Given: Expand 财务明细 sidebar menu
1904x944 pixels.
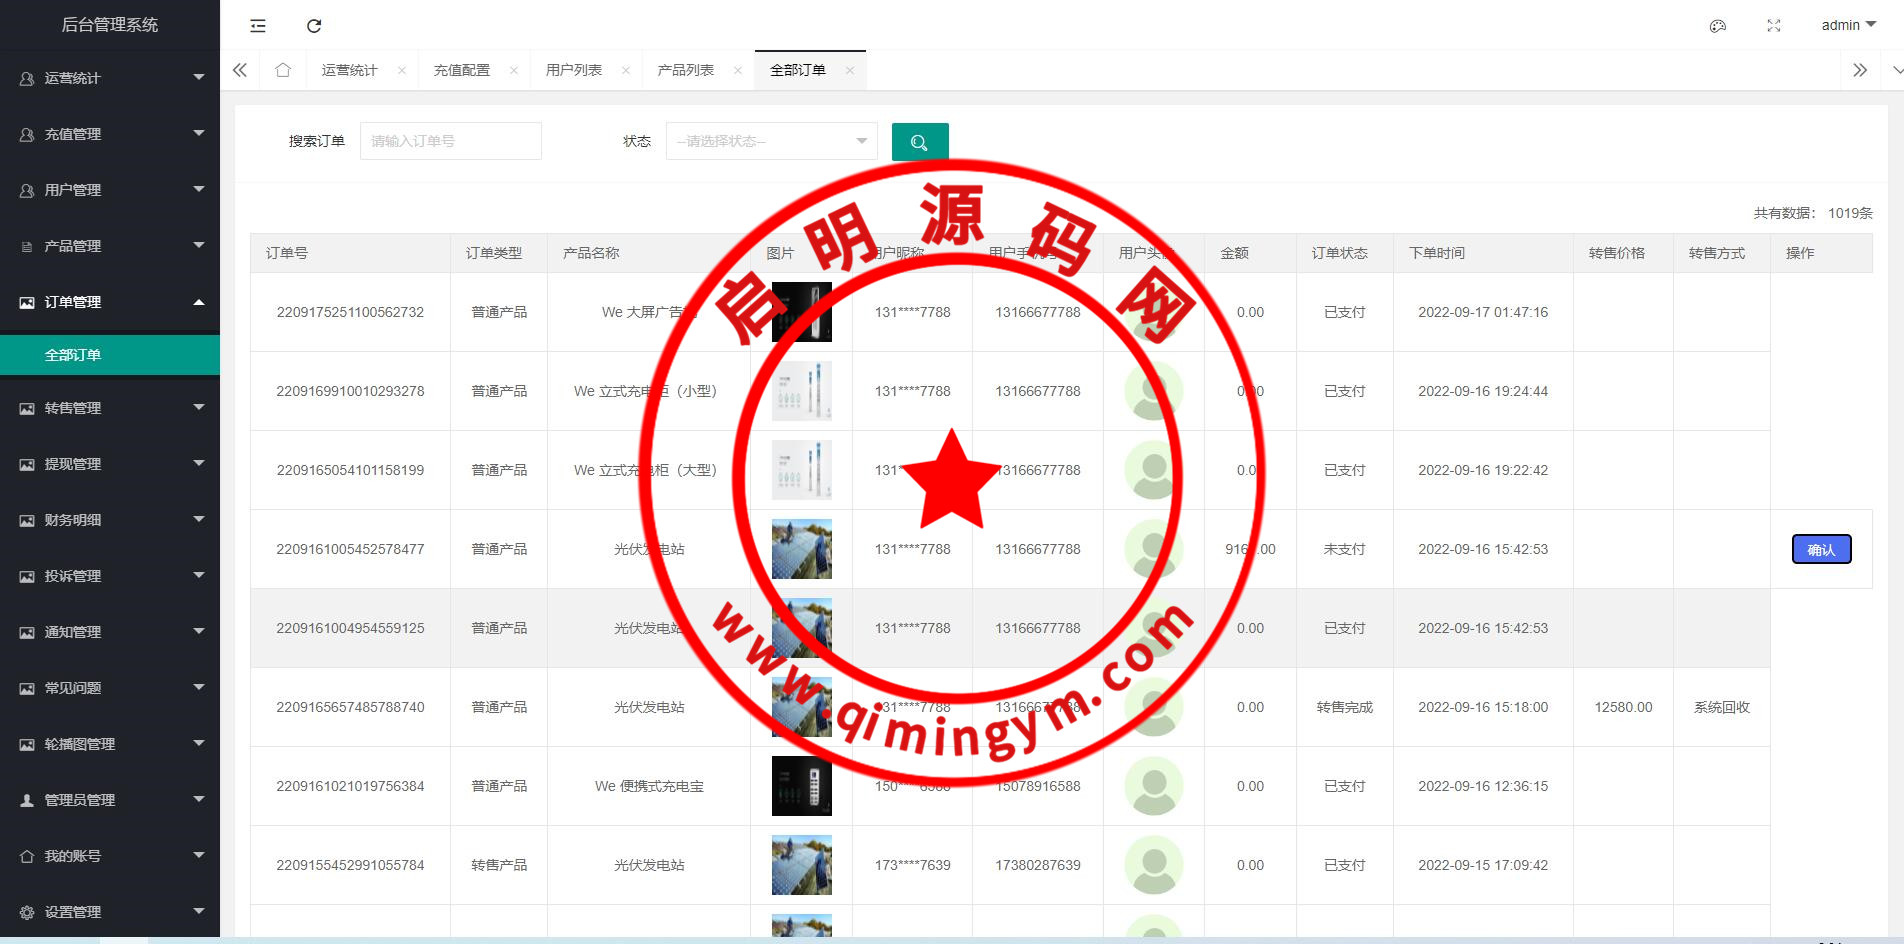Looking at the screenshot, I should click(x=110, y=520).
